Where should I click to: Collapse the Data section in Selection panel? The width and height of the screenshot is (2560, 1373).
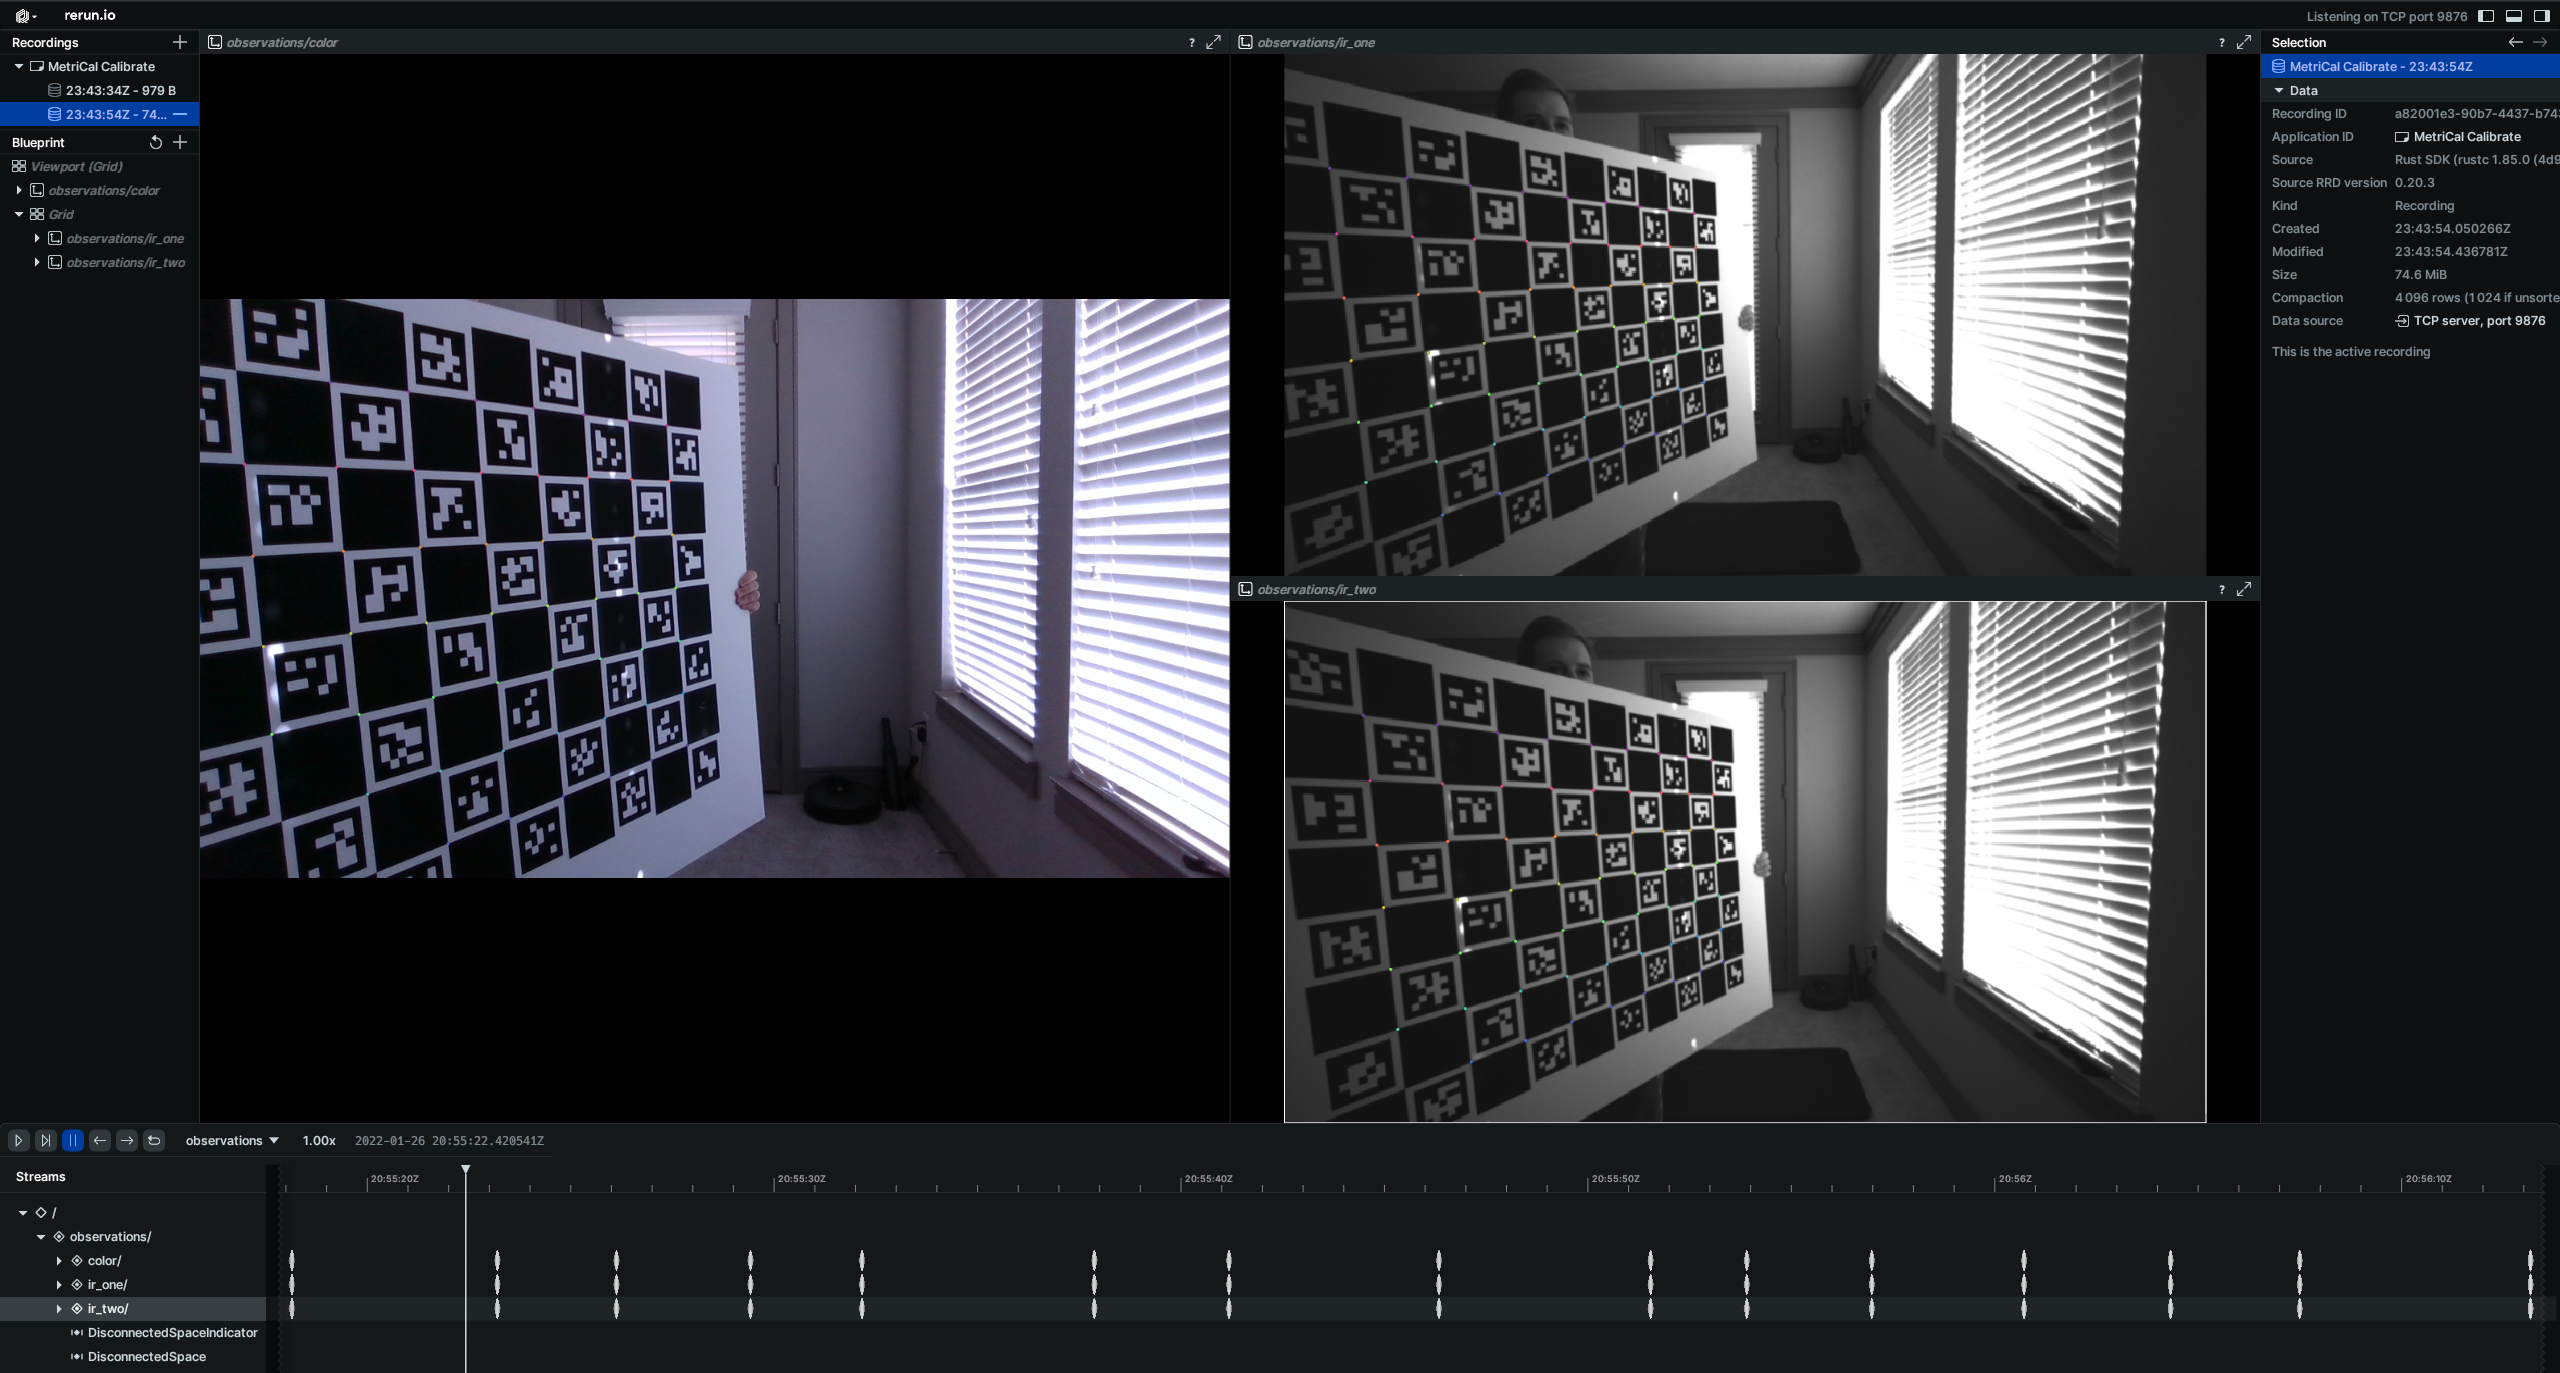2279,90
